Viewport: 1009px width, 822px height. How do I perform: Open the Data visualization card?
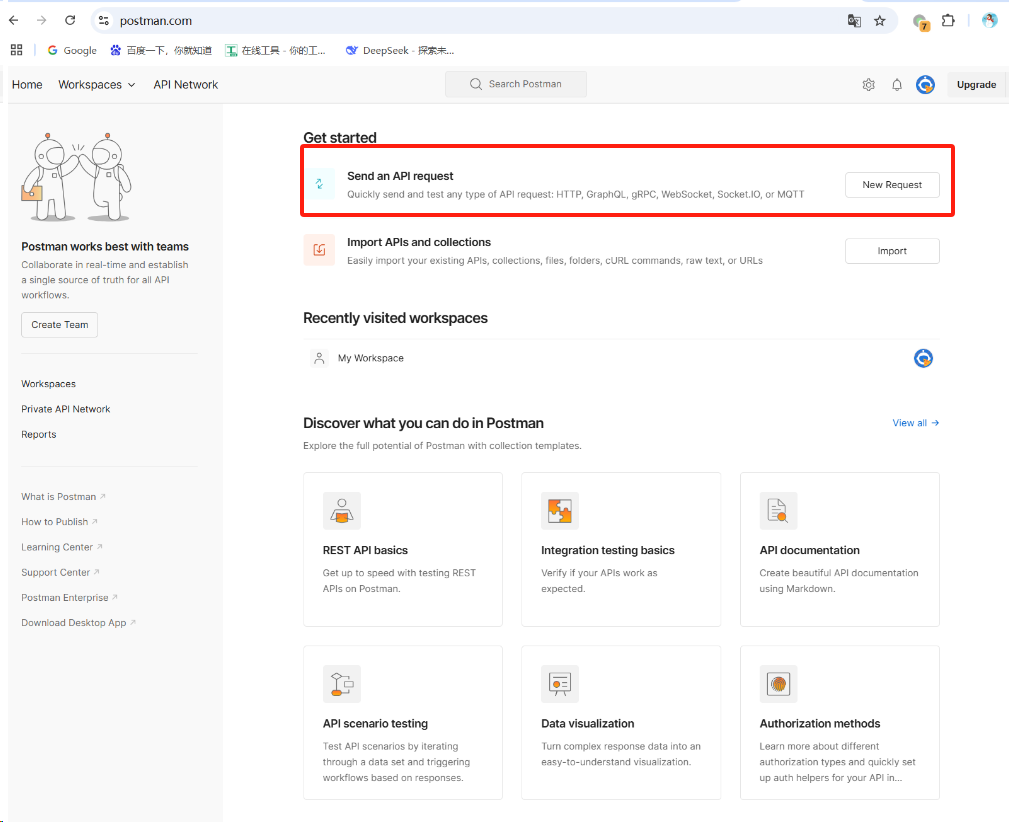[x=621, y=722]
